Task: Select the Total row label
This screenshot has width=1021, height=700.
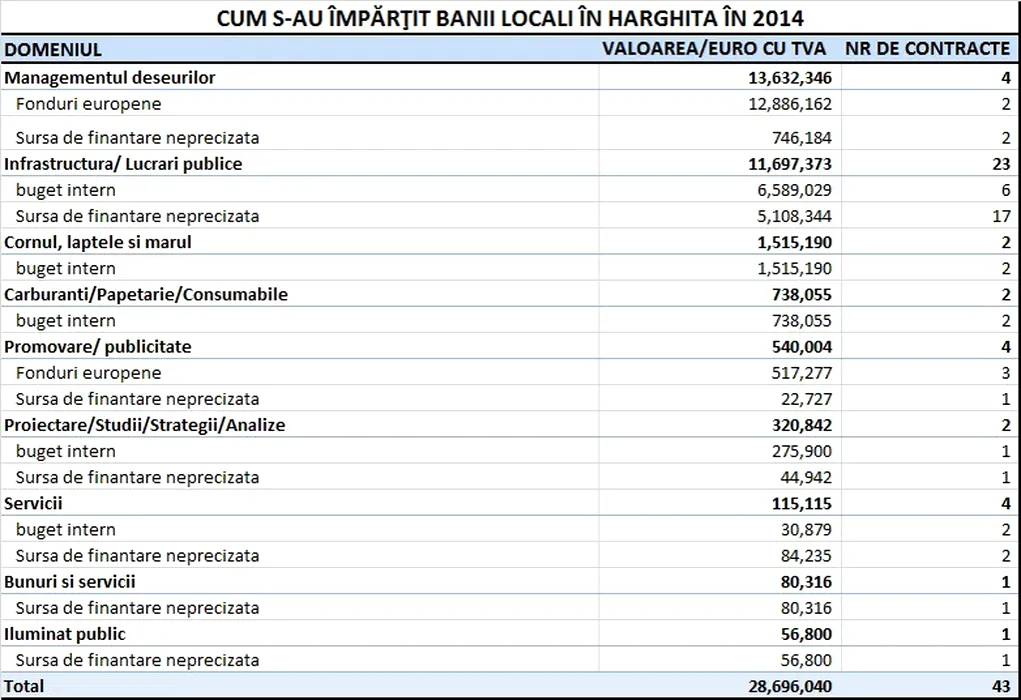Action: tap(24, 686)
